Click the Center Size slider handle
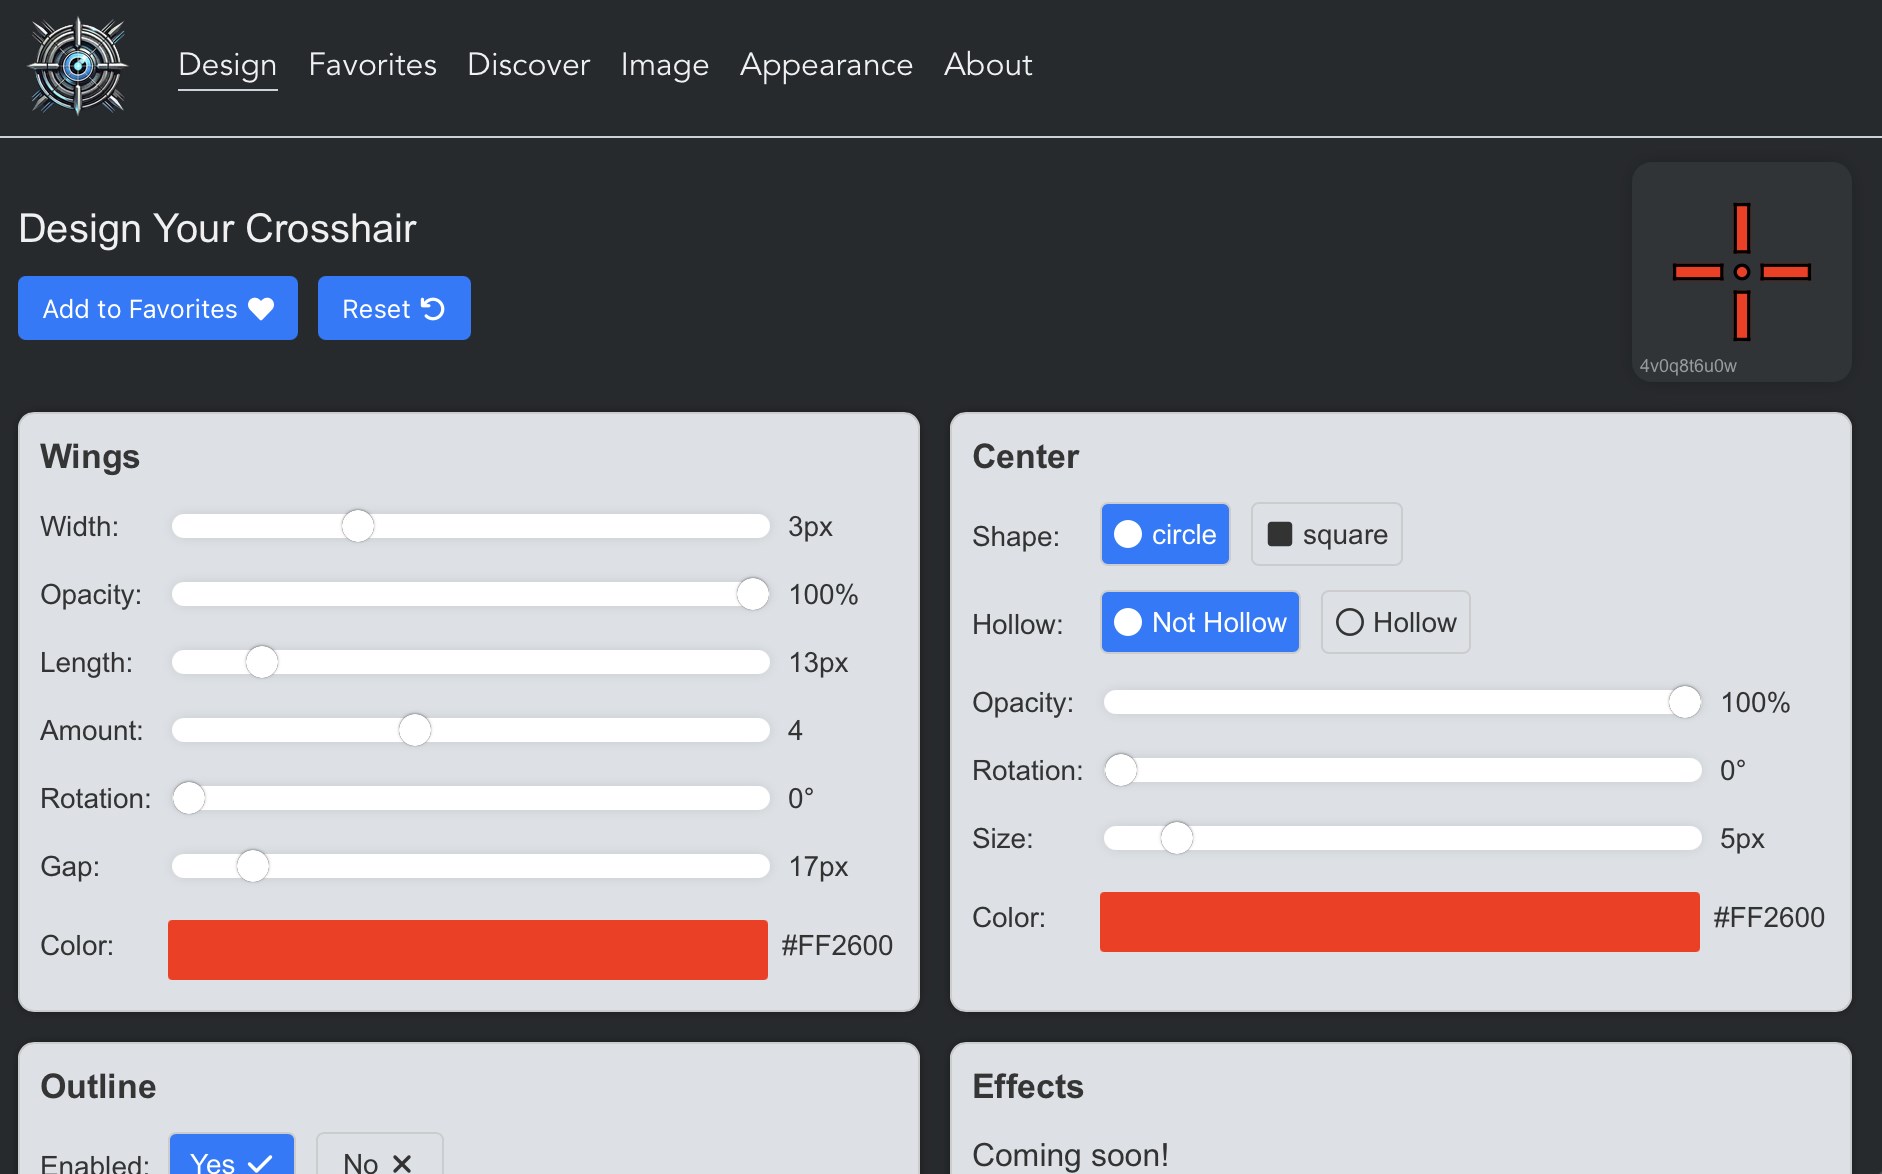This screenshot has width=1882, height=1174. click(x=1176, y=838)
